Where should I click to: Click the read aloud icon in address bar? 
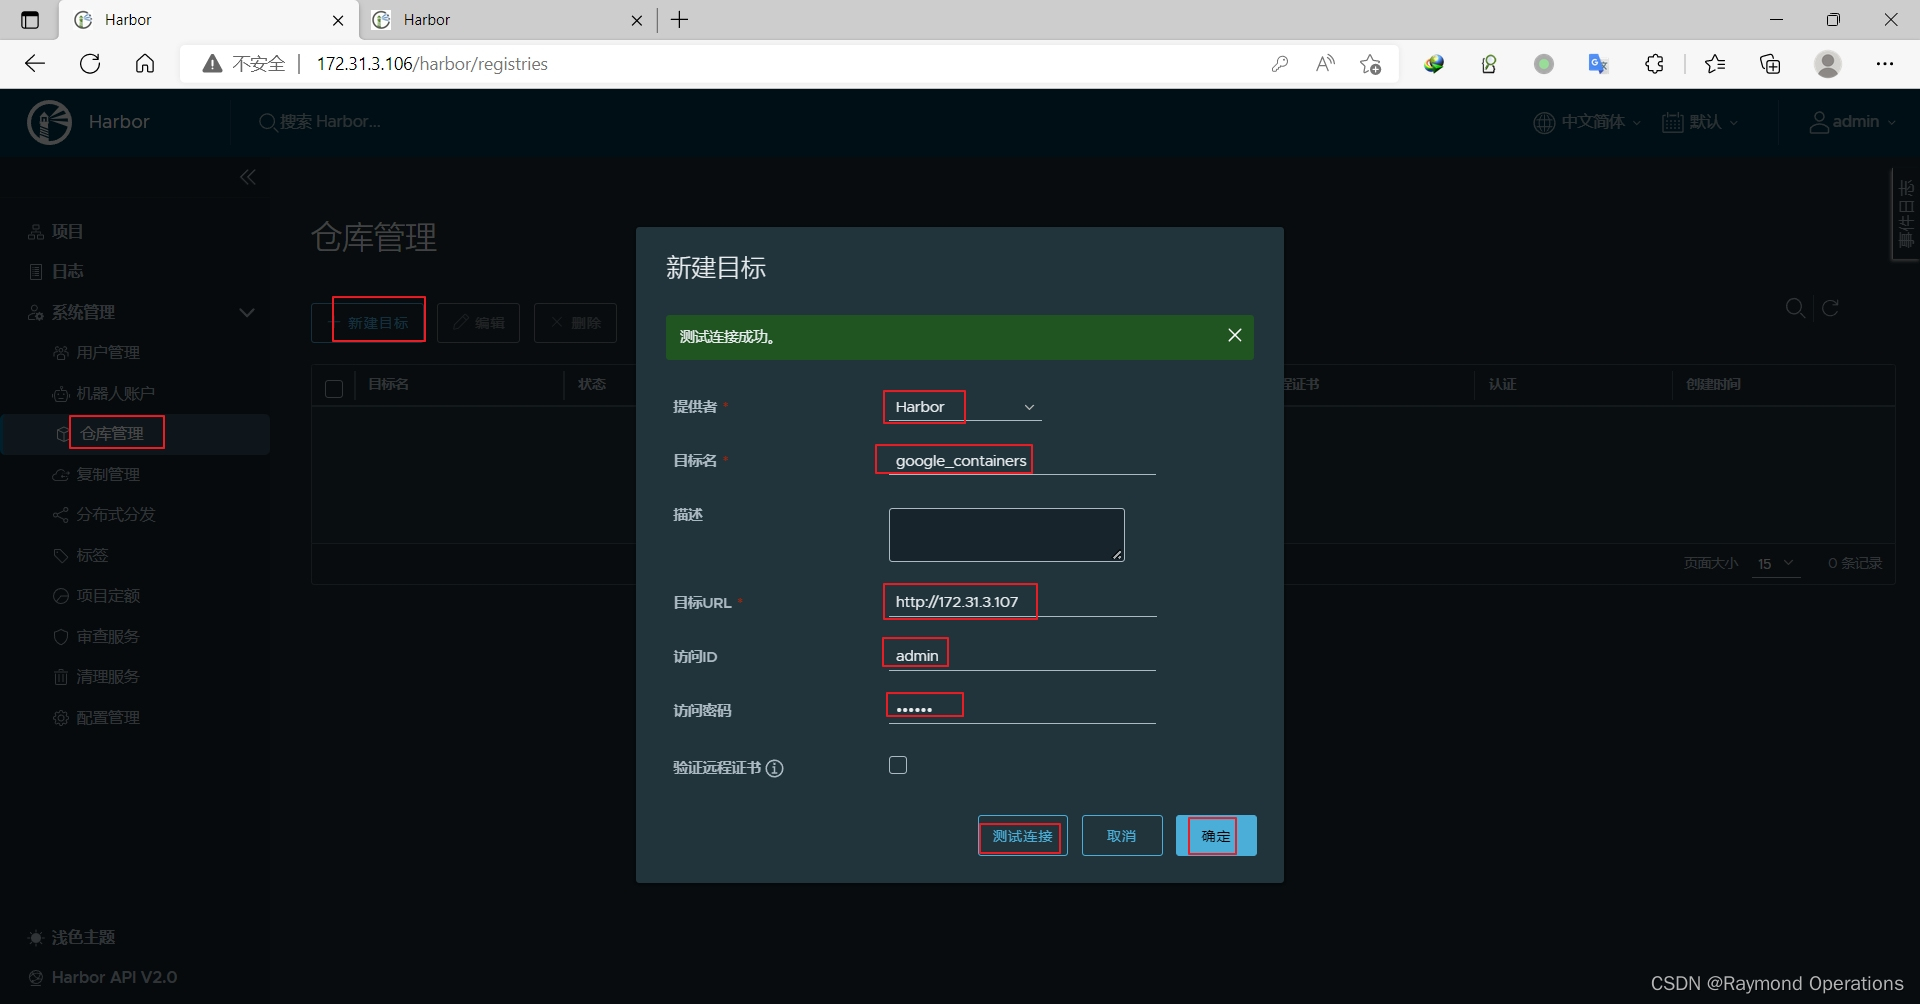[x=1325, y=64]
